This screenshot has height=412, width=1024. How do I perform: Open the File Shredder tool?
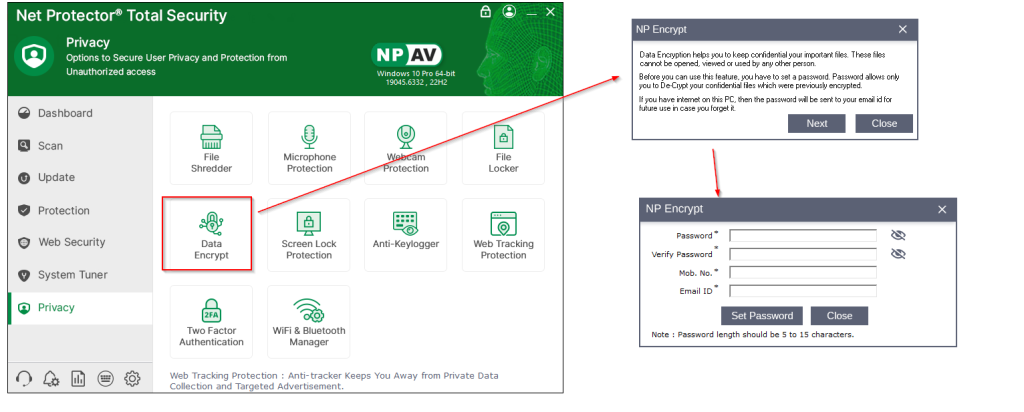[211, 148]
